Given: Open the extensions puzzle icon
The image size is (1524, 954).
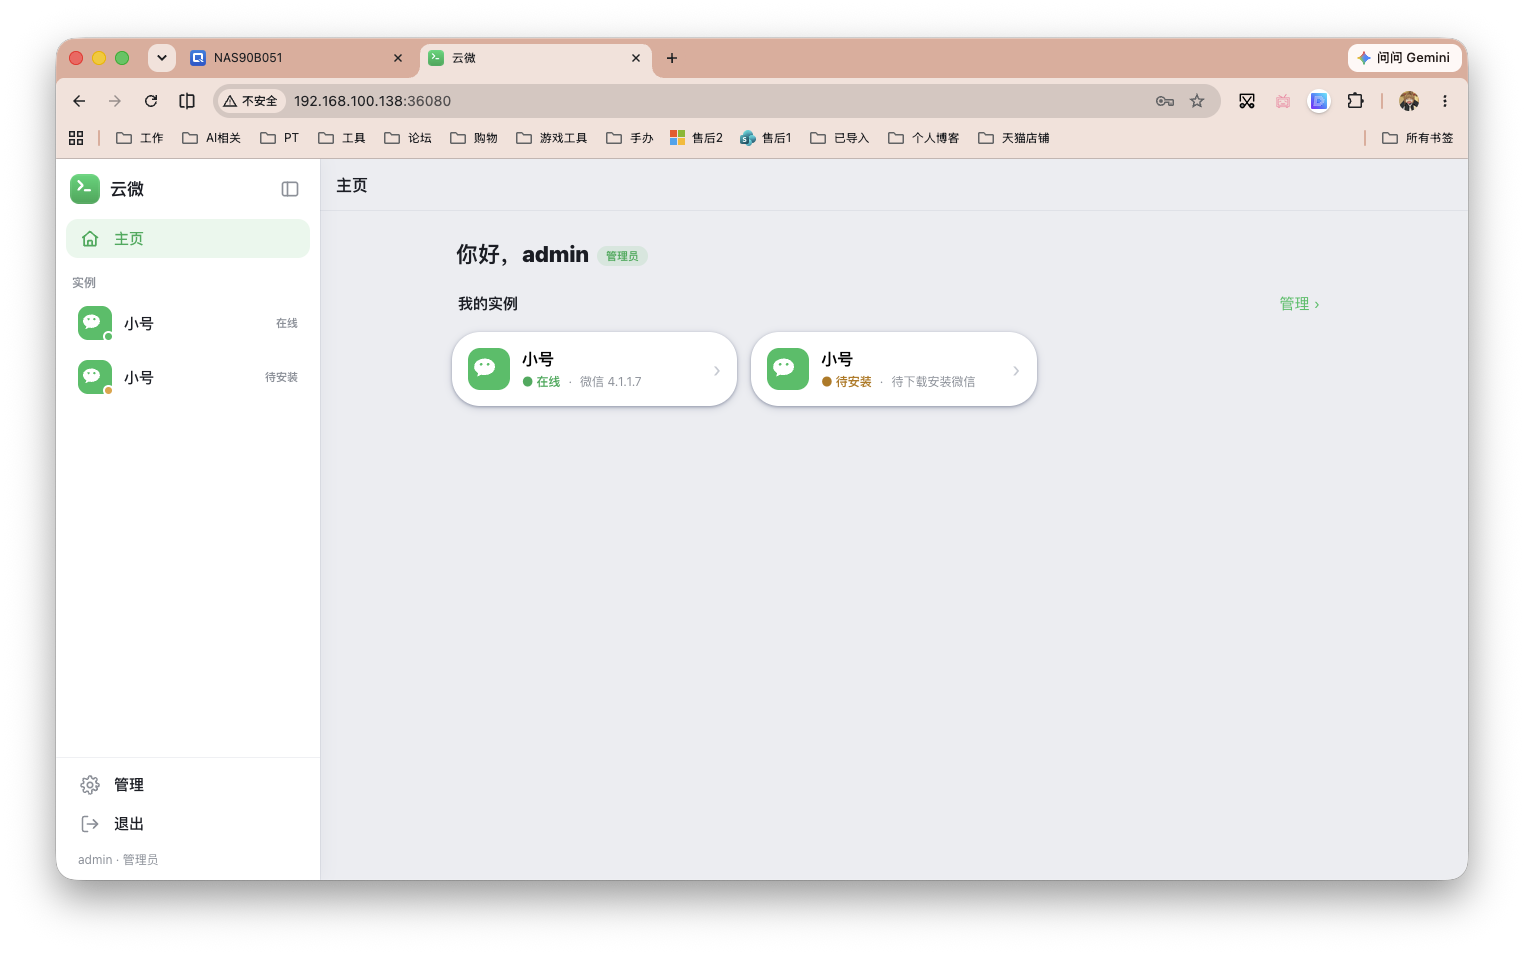Looking at the screenshot, I should pyautogui.click(x=1355, y=101).
